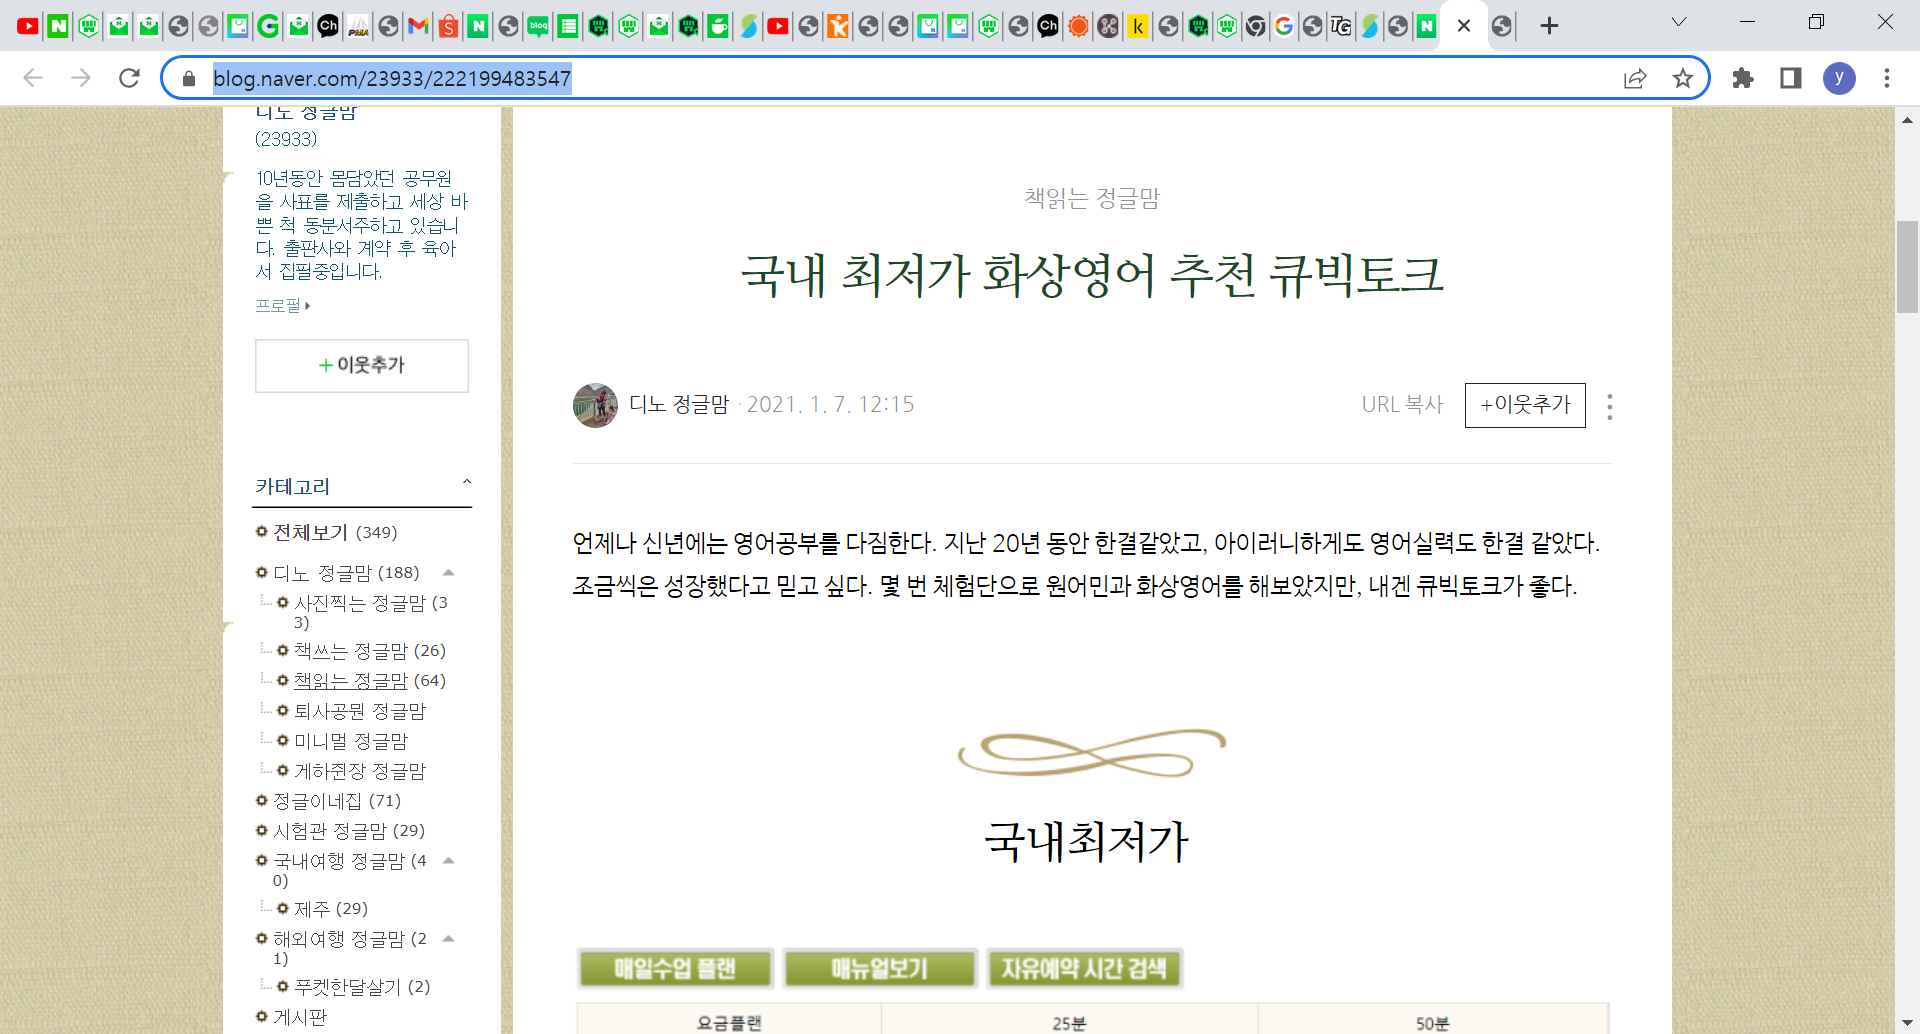Screen dimensions: 1920x1034
Task: Collapse the 카테고리 section
Action: click(x=466, y=483)
